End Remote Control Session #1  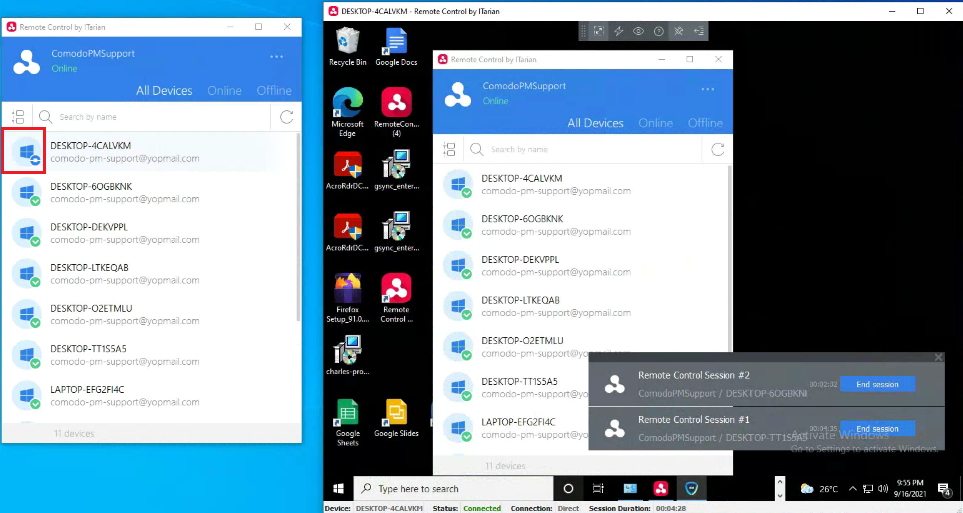coord(877,428)
